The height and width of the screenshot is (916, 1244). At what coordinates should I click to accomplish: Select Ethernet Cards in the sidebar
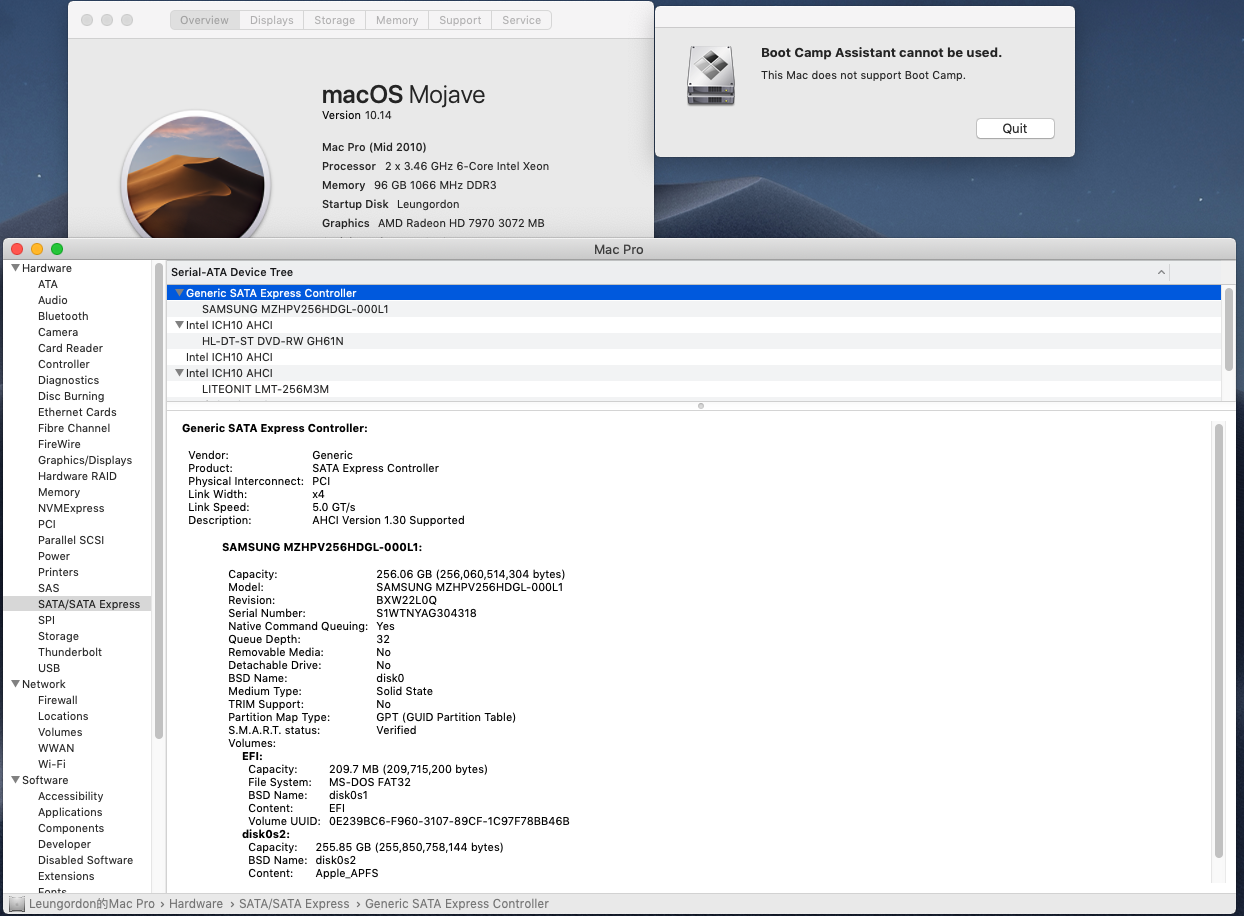click(77, 412)
